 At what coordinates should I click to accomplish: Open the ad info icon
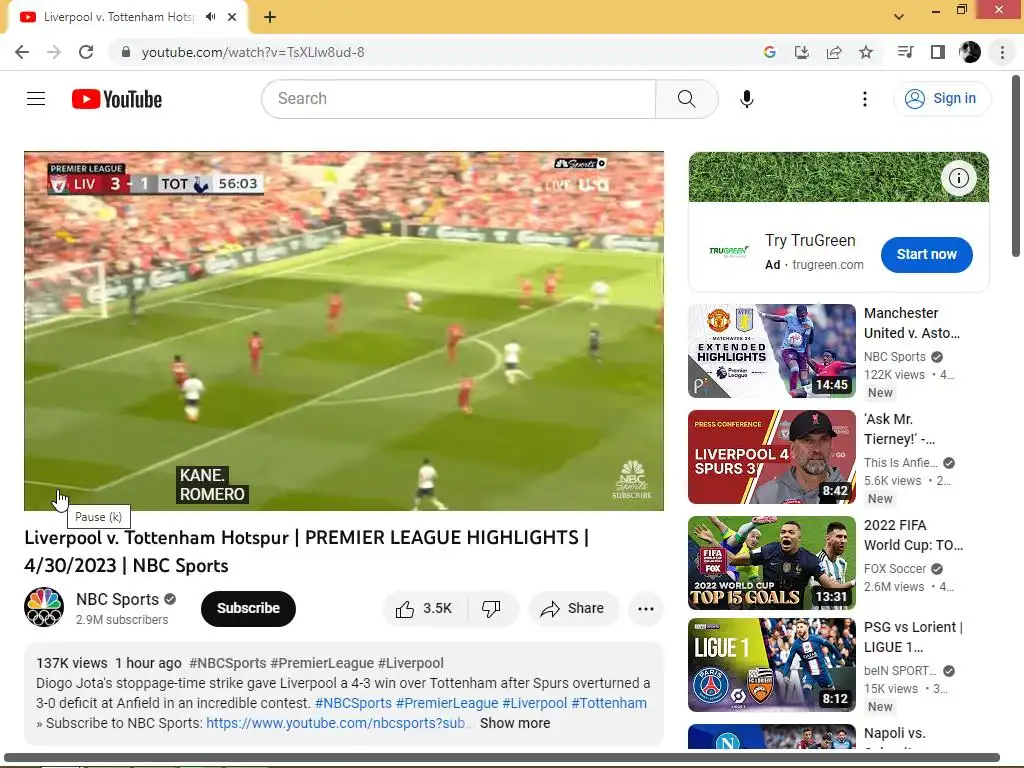(958, 178)
